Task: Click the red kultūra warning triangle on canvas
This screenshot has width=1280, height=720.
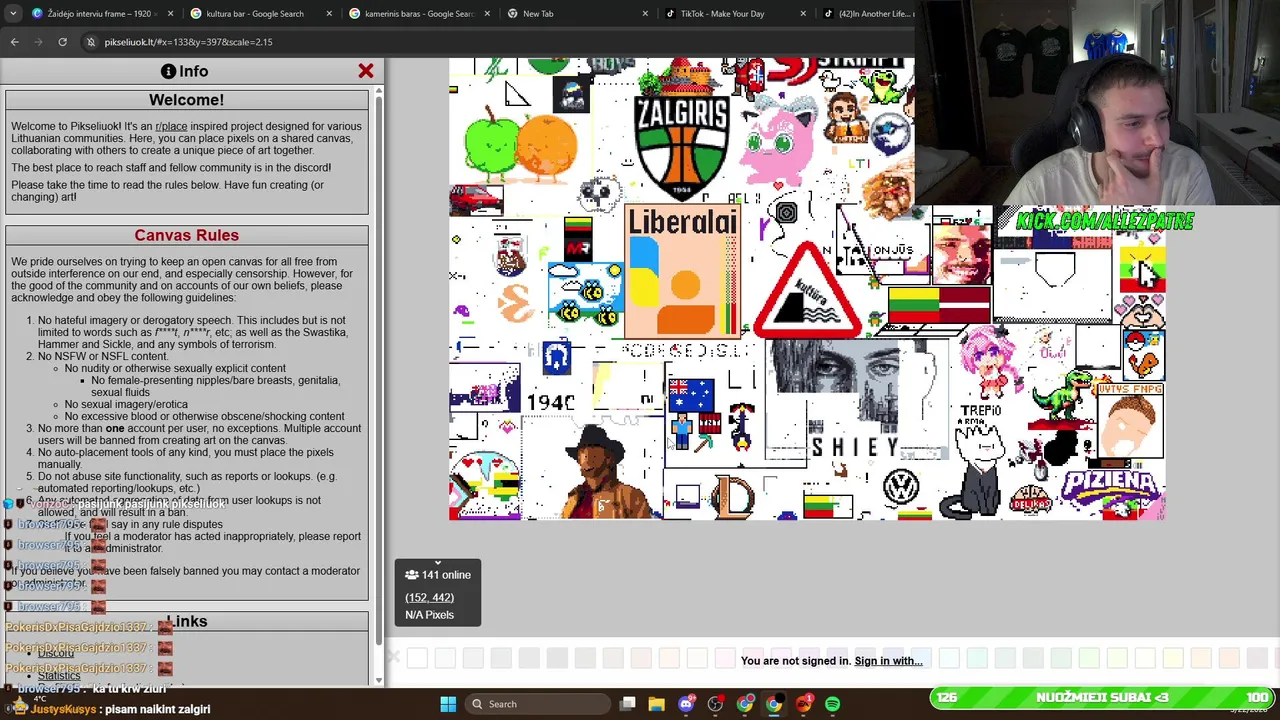Action: tap(807, 290)
